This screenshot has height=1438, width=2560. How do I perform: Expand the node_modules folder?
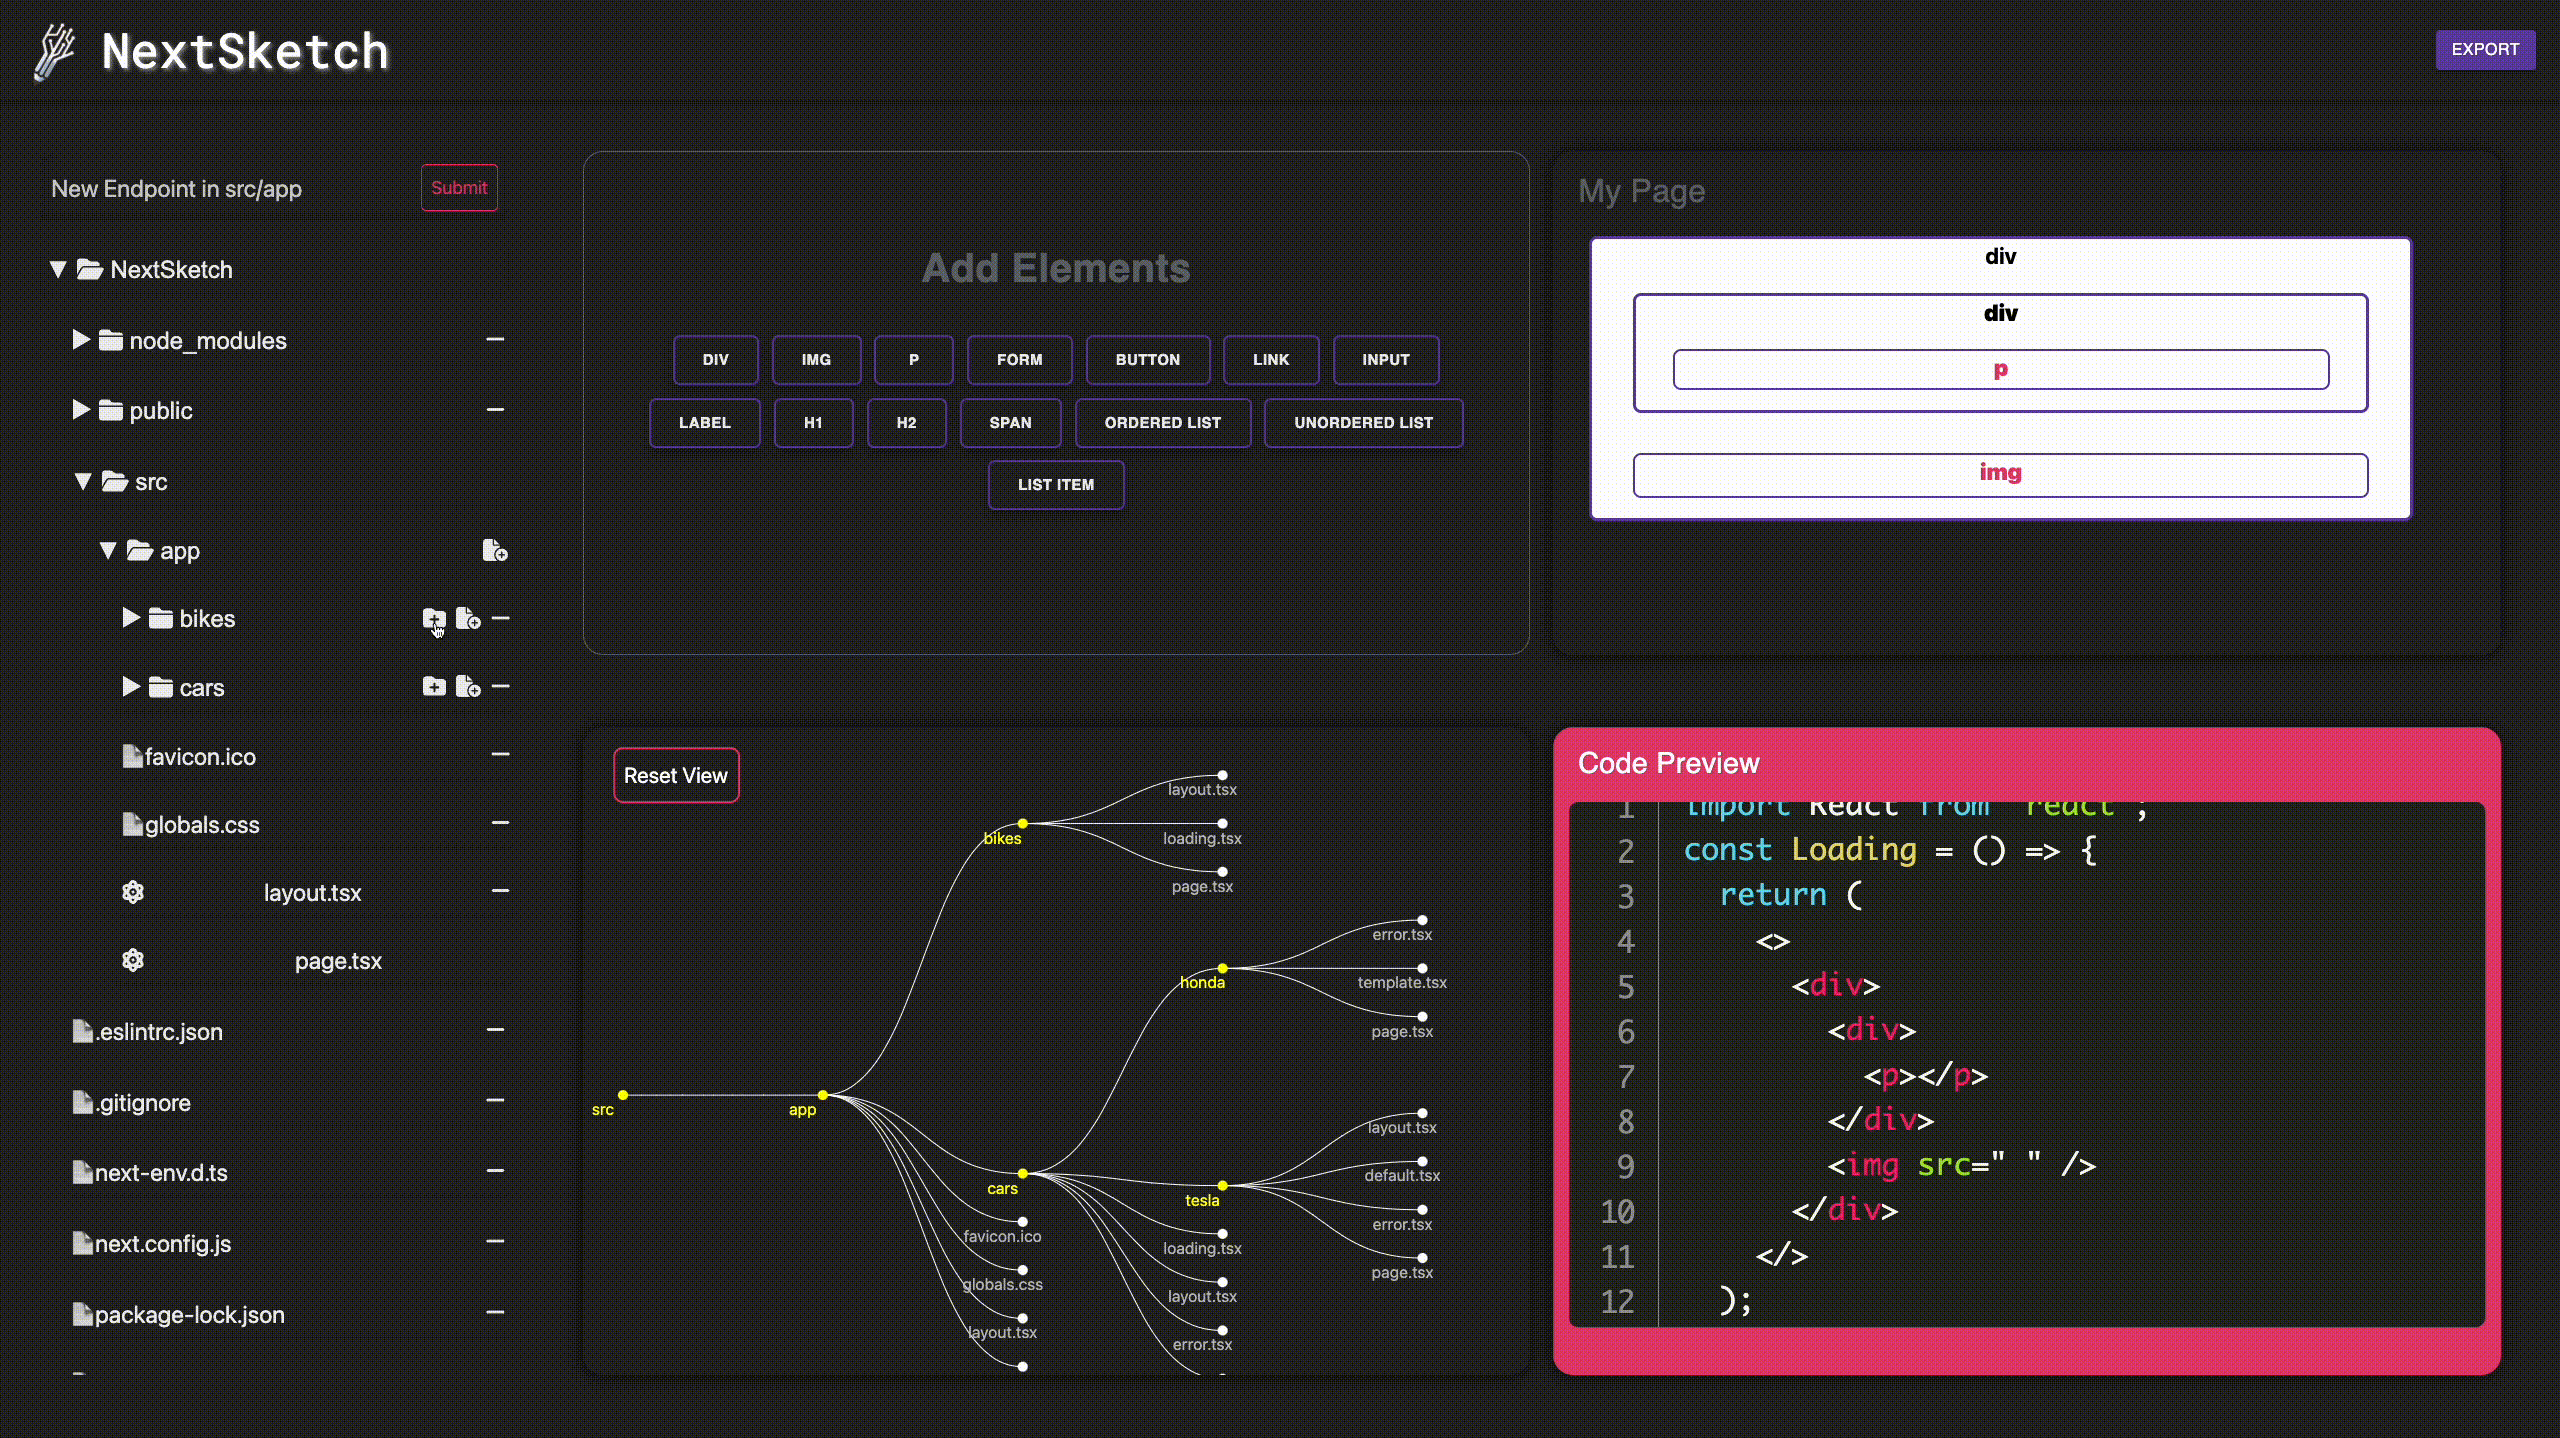[x=83, y=339]
